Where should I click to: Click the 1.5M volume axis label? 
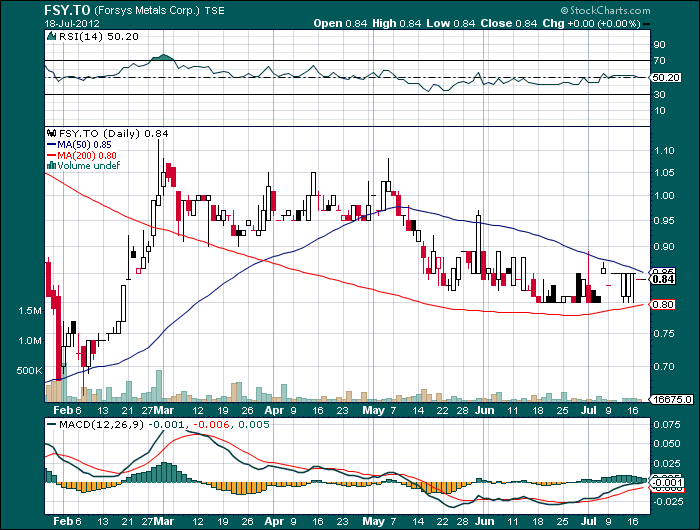tap(29, 311)
